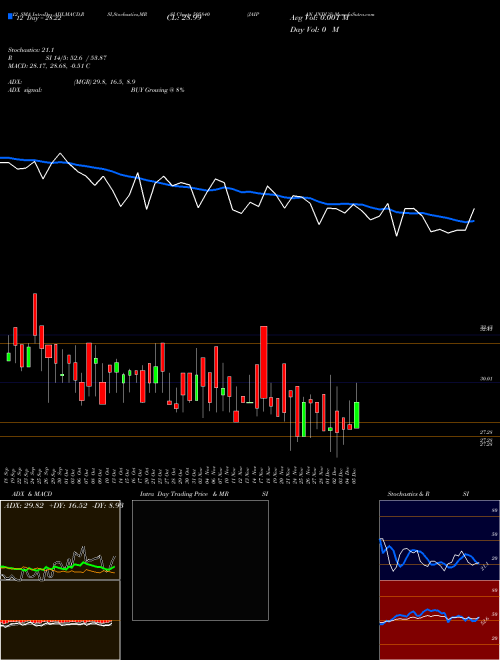This screenshot has width=500, height=660.
Task: Click the 'ADX signal:' label
Action: tap(24, 90)
